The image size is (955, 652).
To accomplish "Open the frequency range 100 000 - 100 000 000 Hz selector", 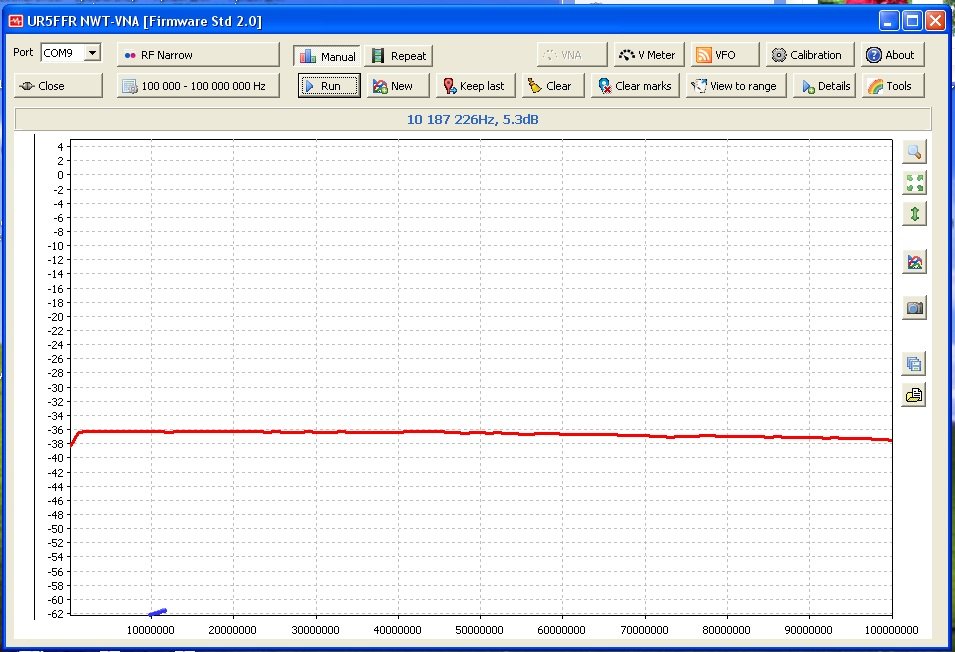I will (x=198, y=86).
